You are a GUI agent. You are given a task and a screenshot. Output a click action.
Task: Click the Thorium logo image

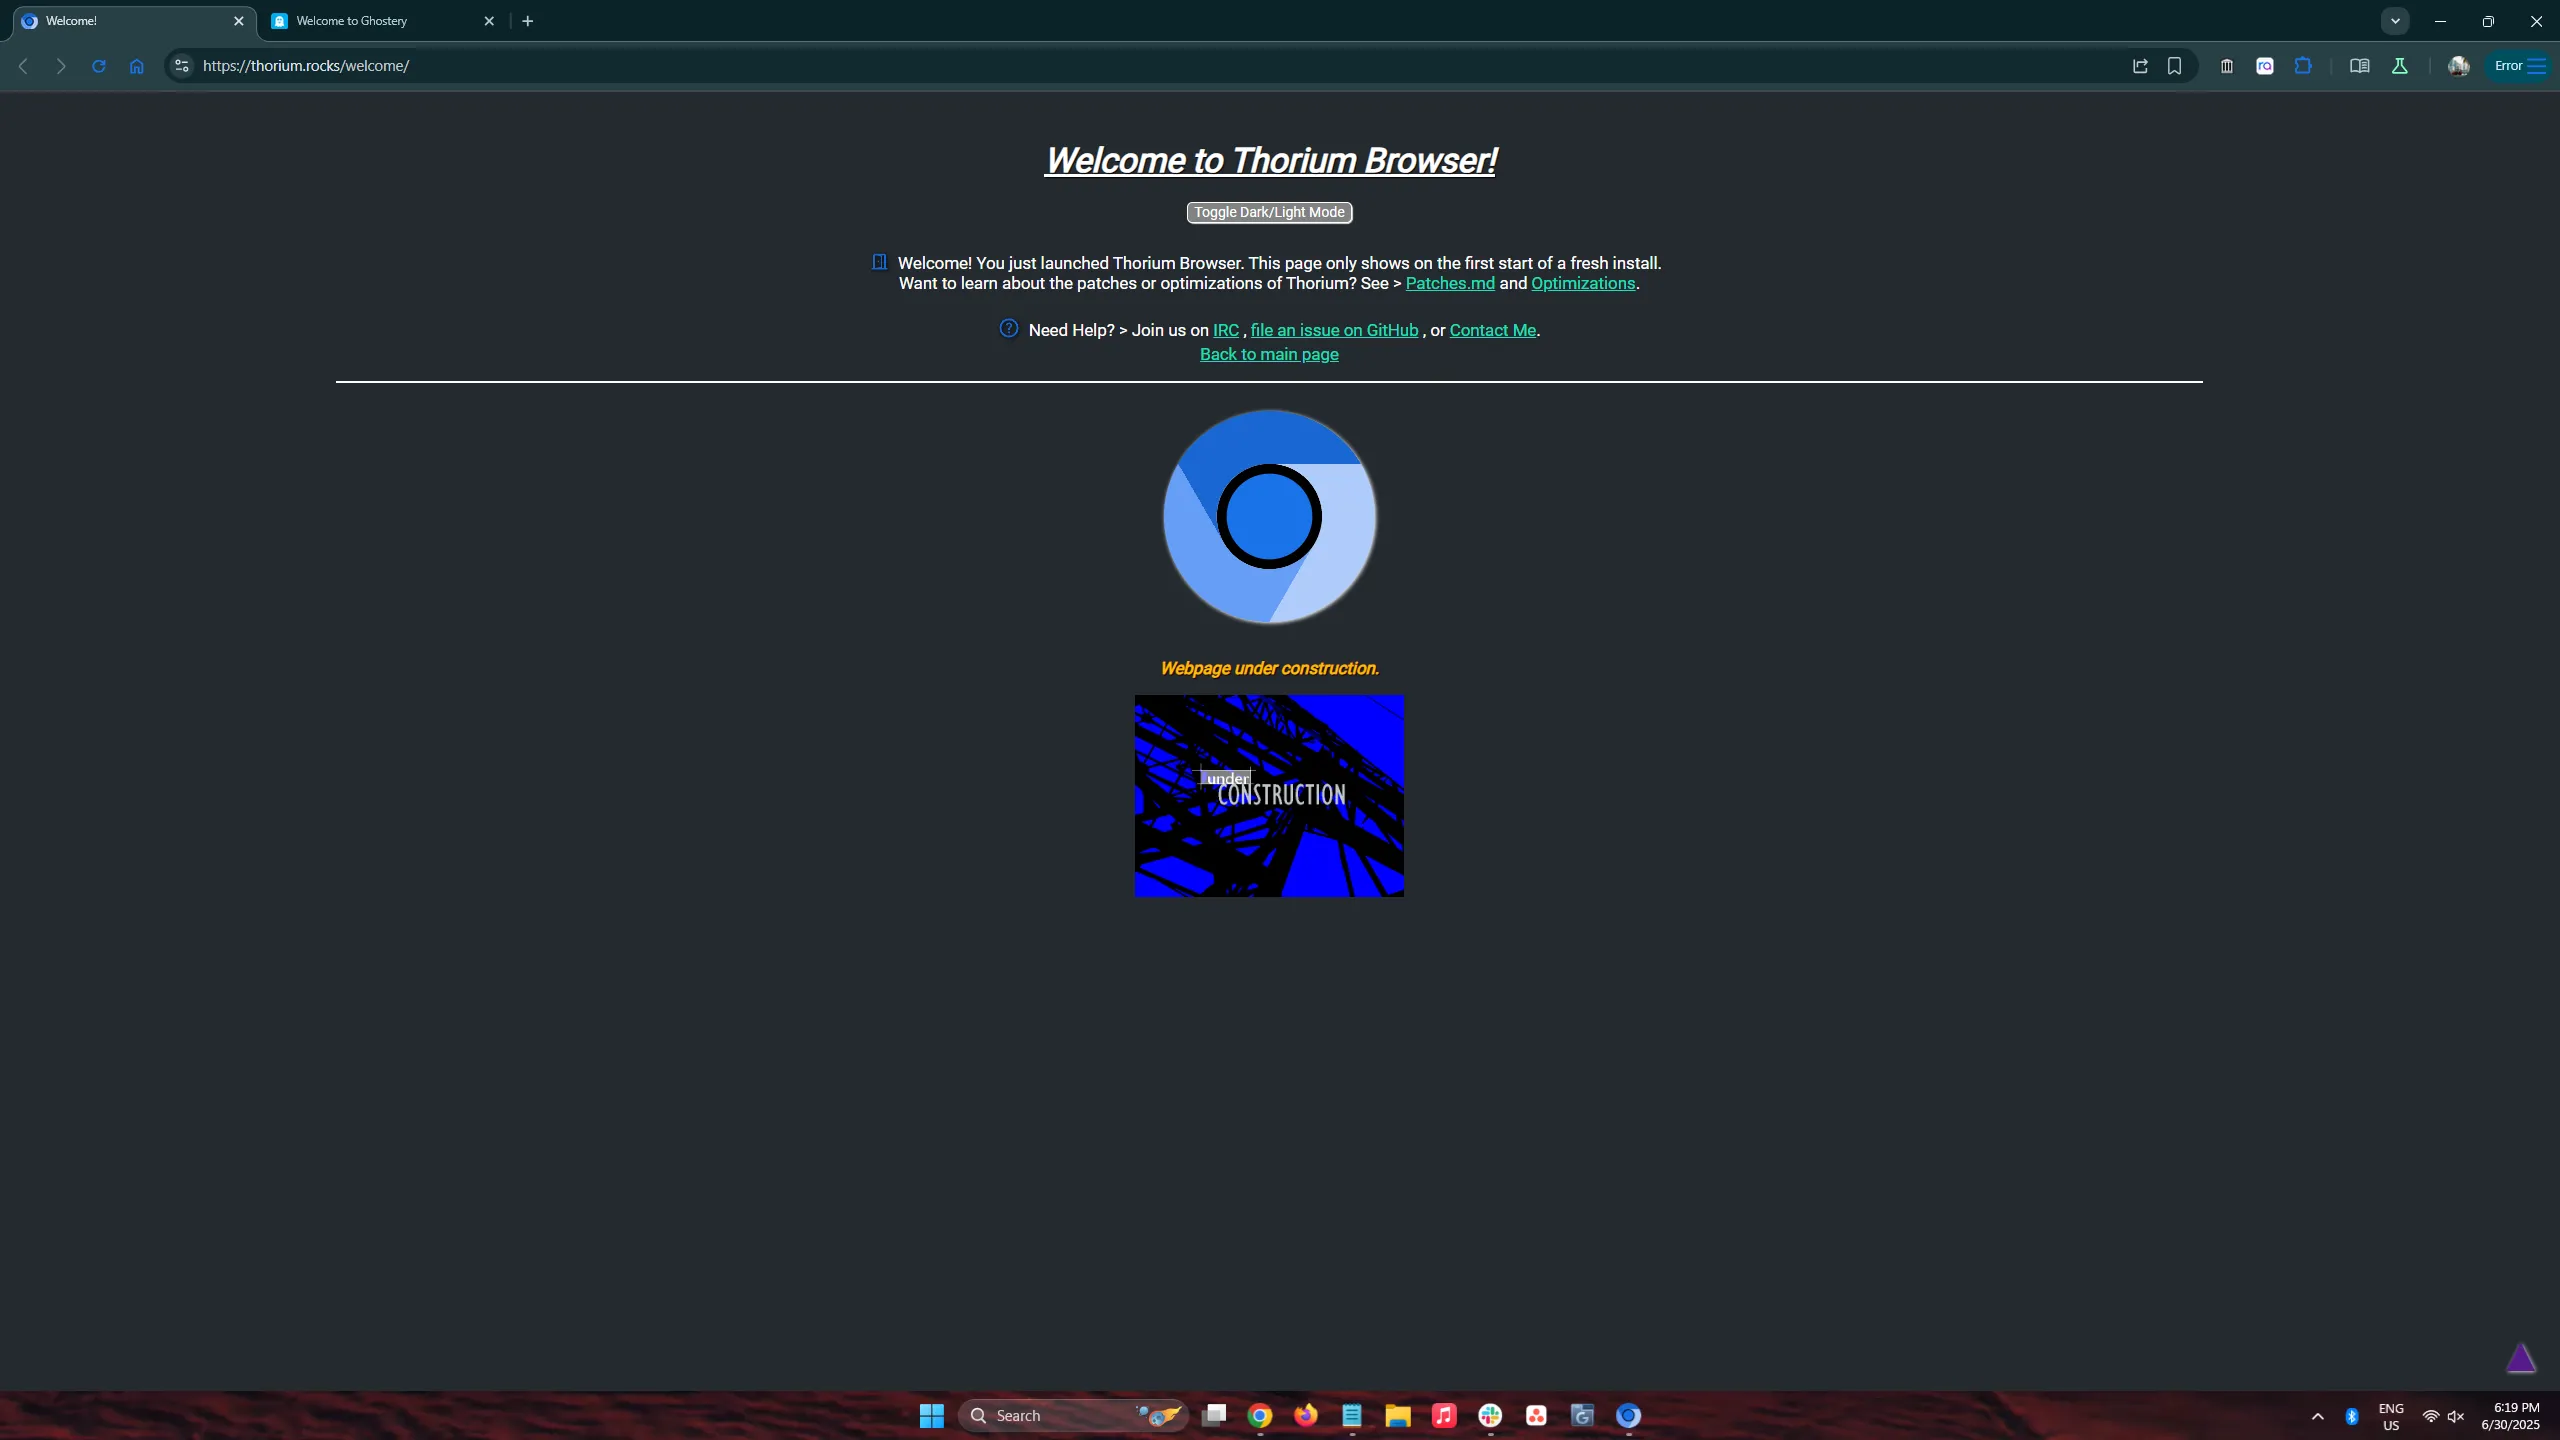click(1269, 517)
